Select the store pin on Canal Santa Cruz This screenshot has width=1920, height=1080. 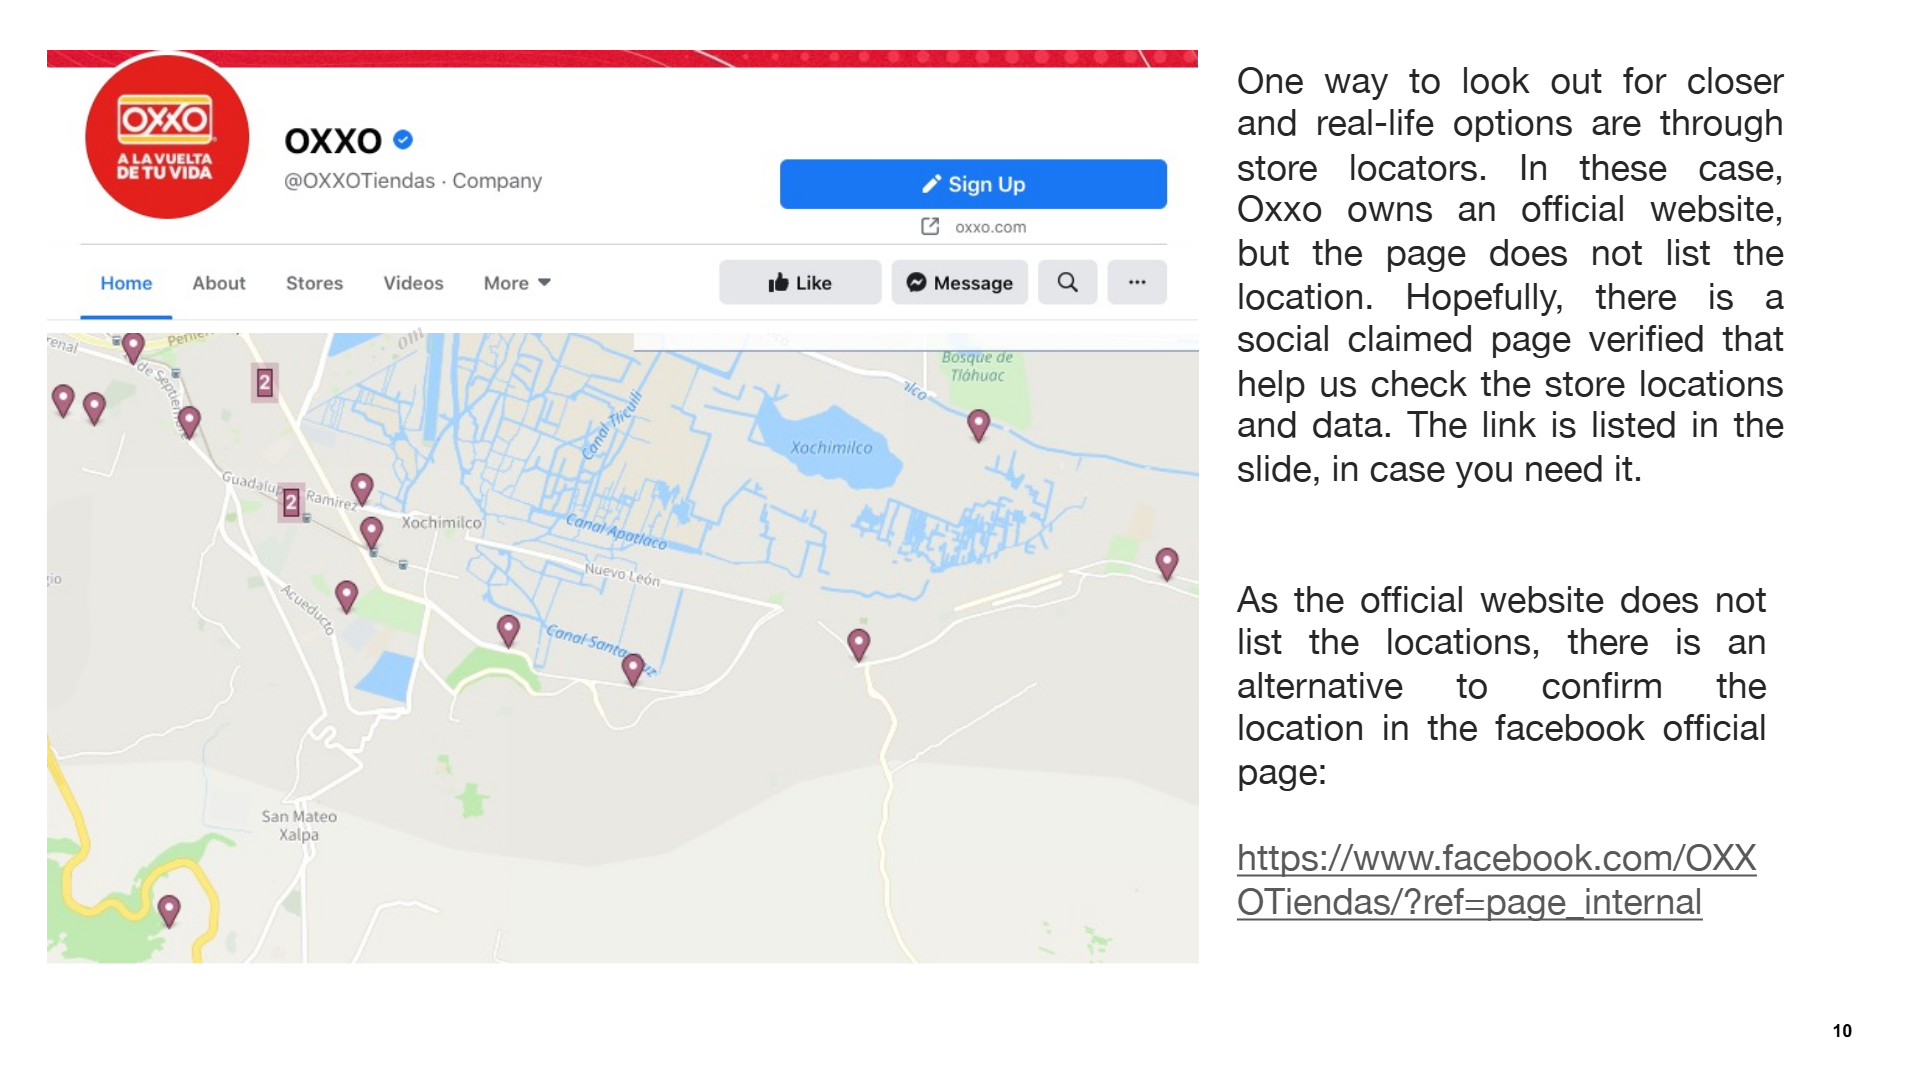pos(633,669)
